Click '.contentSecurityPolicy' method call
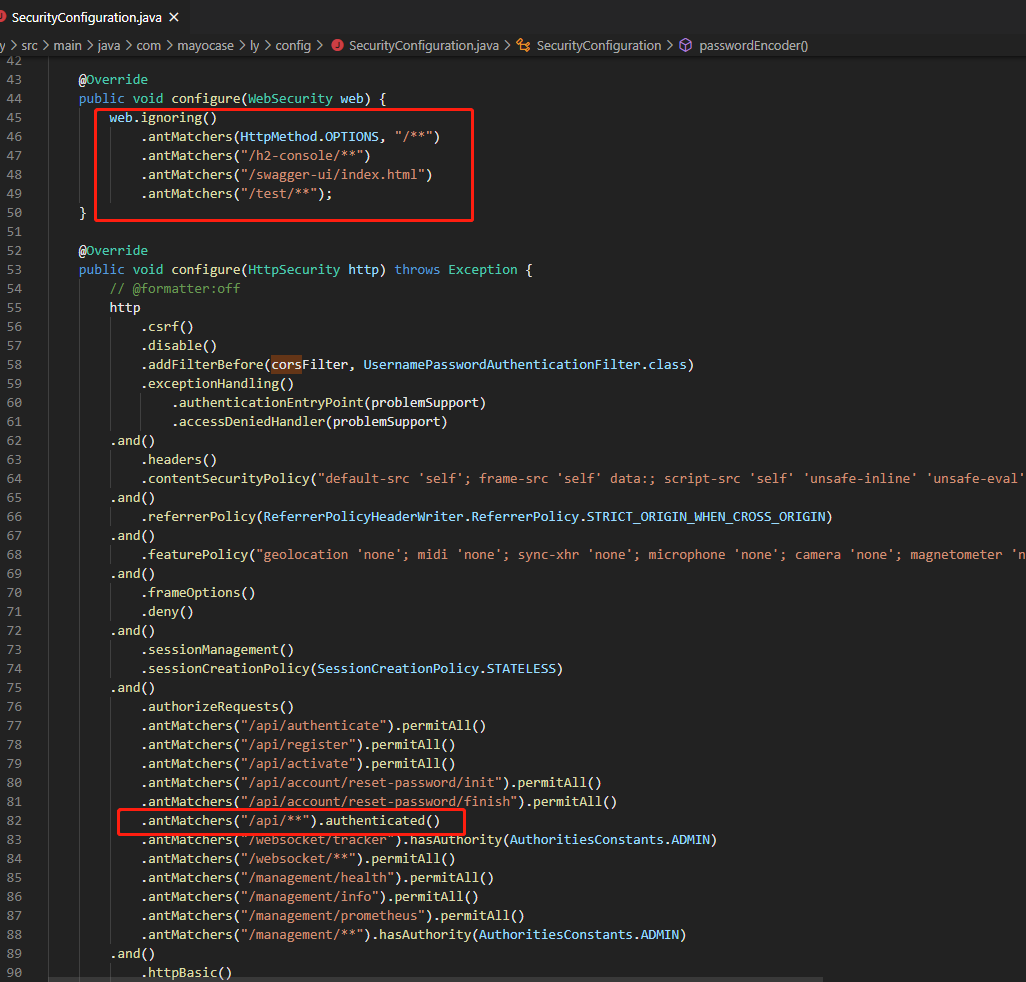This screenshot has width=1026, height=982. (x=225, y=478)
